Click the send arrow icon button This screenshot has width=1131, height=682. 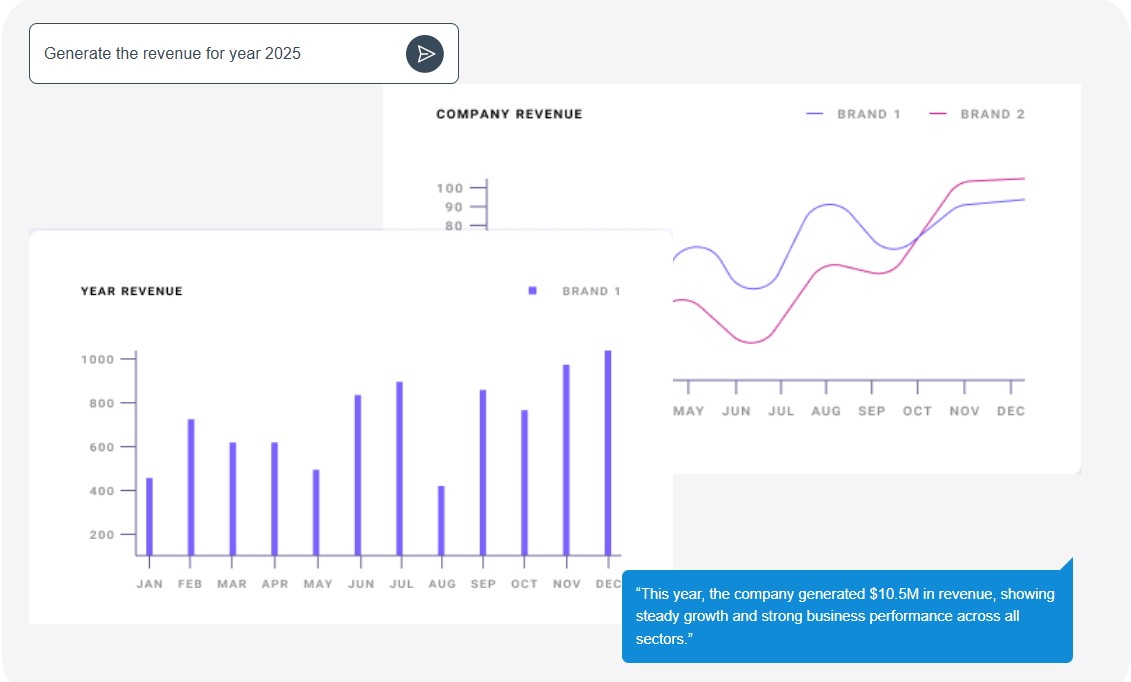(424, 54)
